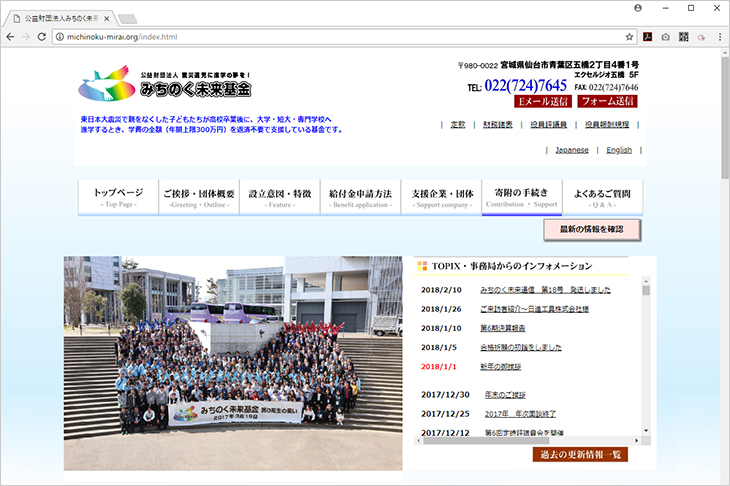Open Chrome's three-dot menu

tap(719, 37)
